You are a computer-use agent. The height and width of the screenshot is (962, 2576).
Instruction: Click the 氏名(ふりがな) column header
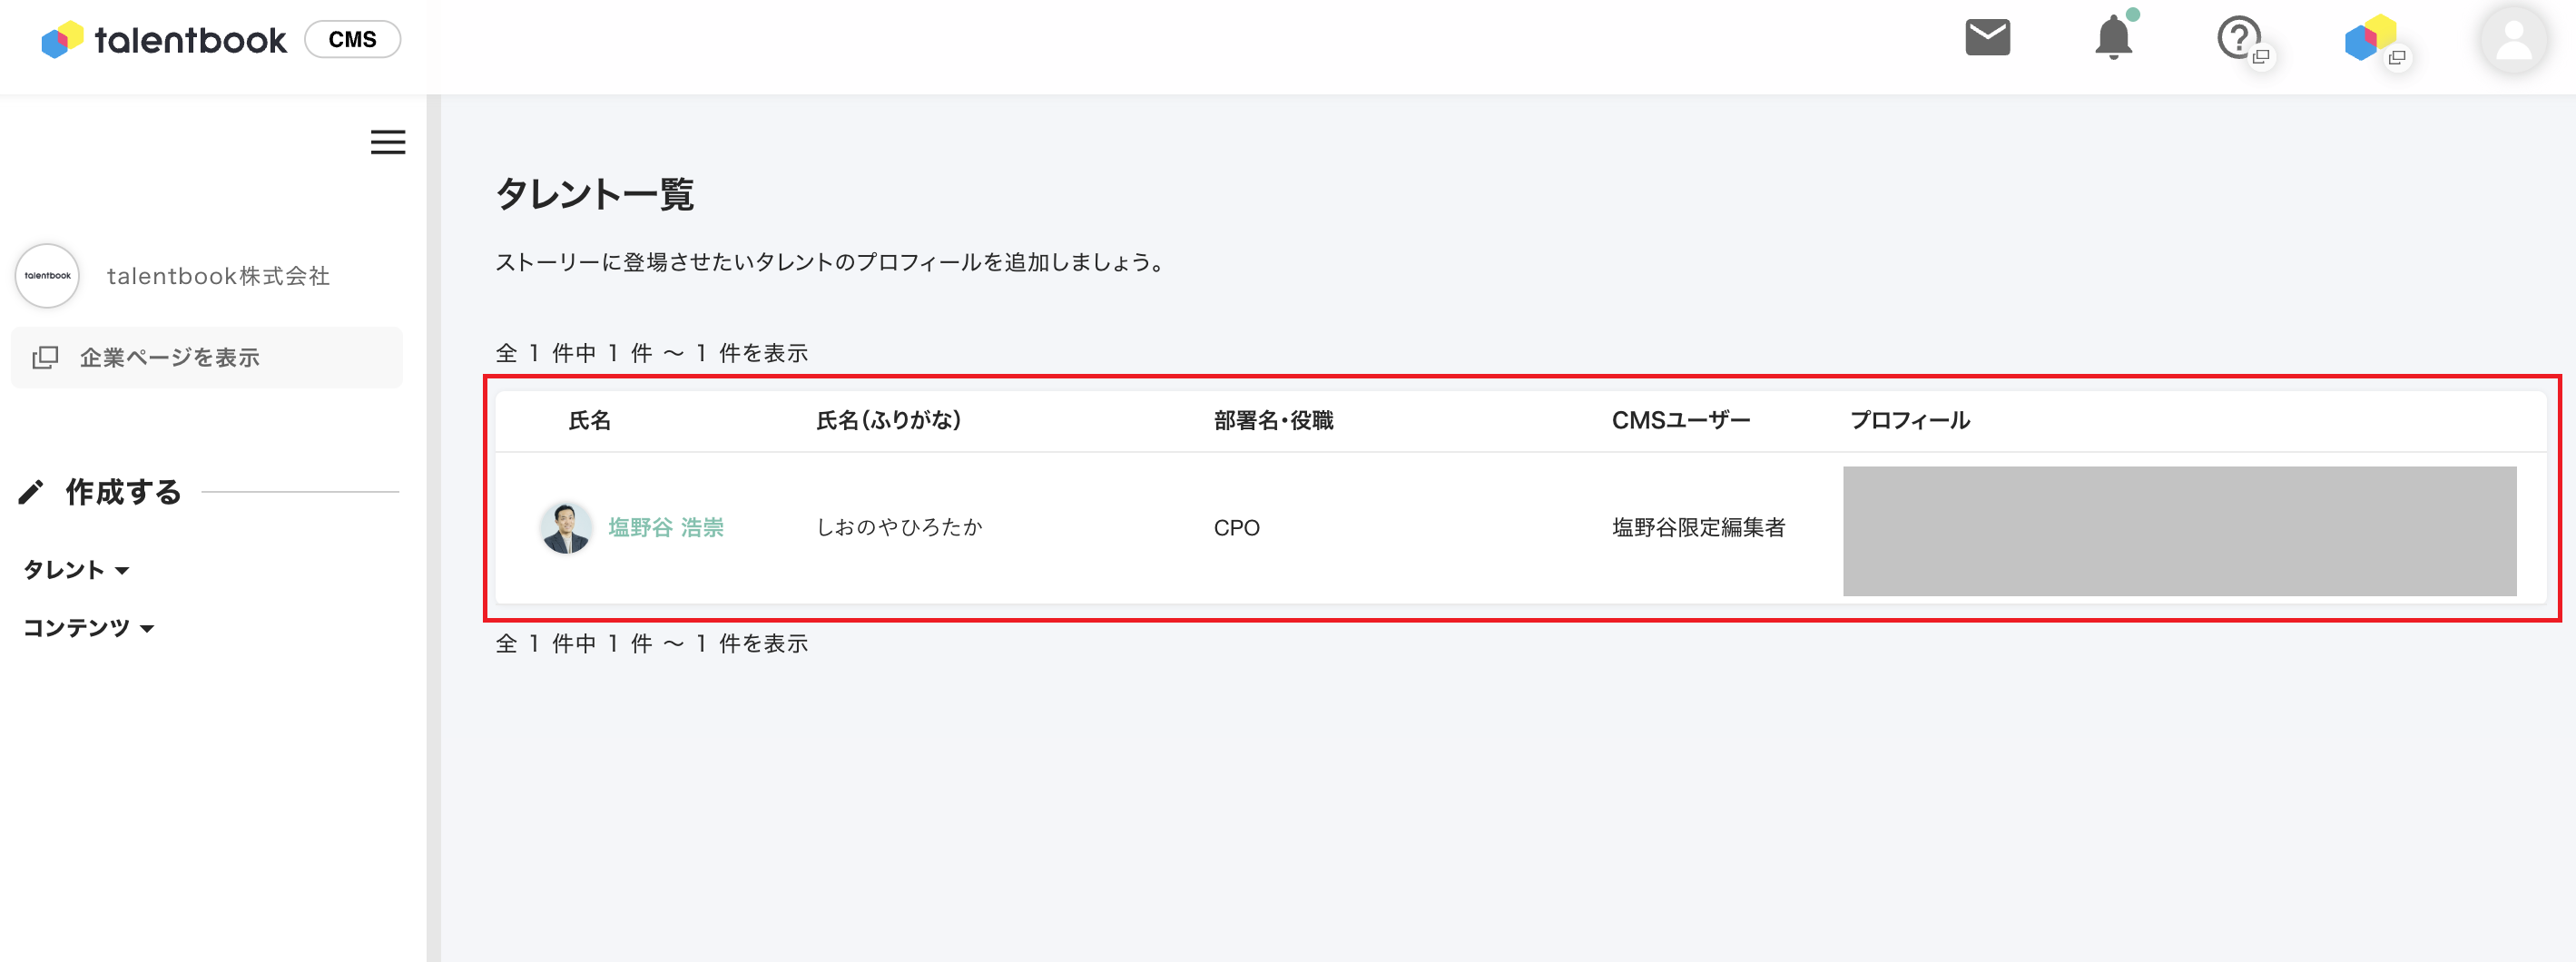888,421
